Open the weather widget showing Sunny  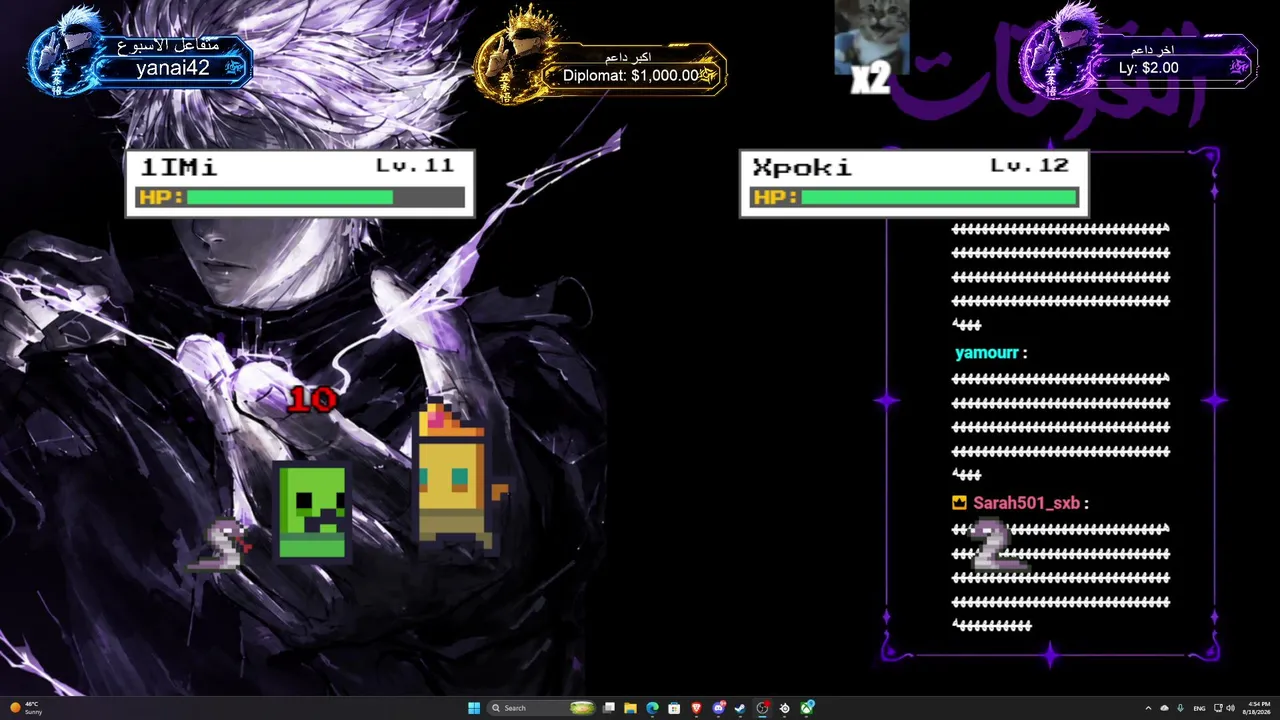(x=26, y=708)
